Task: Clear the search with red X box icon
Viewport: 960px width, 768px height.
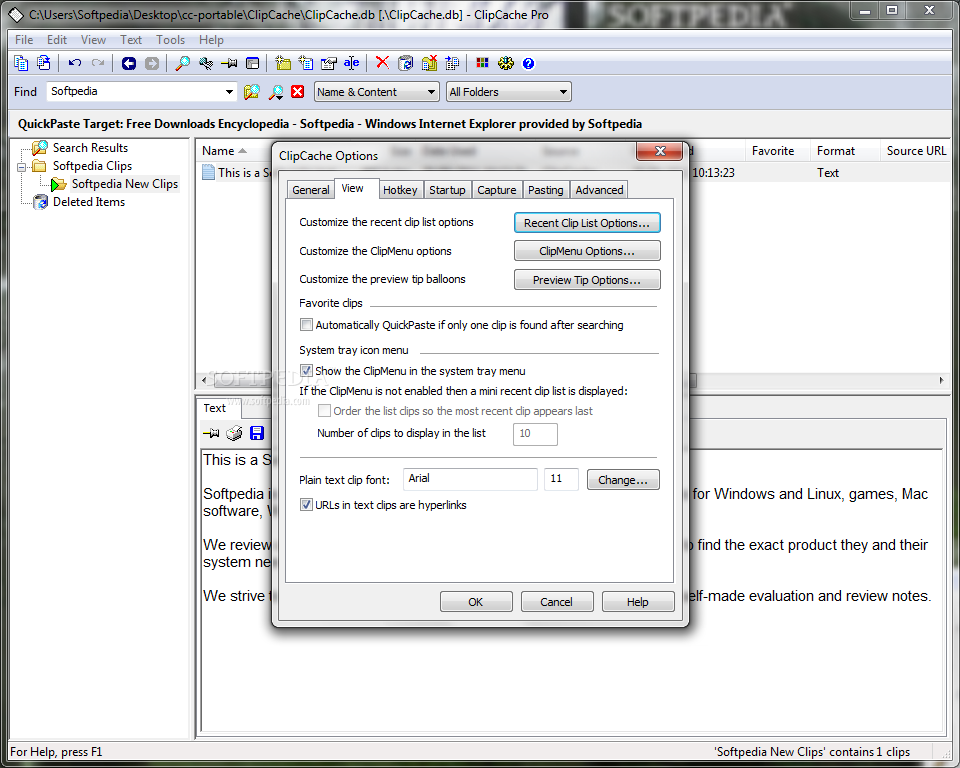Action: [298, 92]
